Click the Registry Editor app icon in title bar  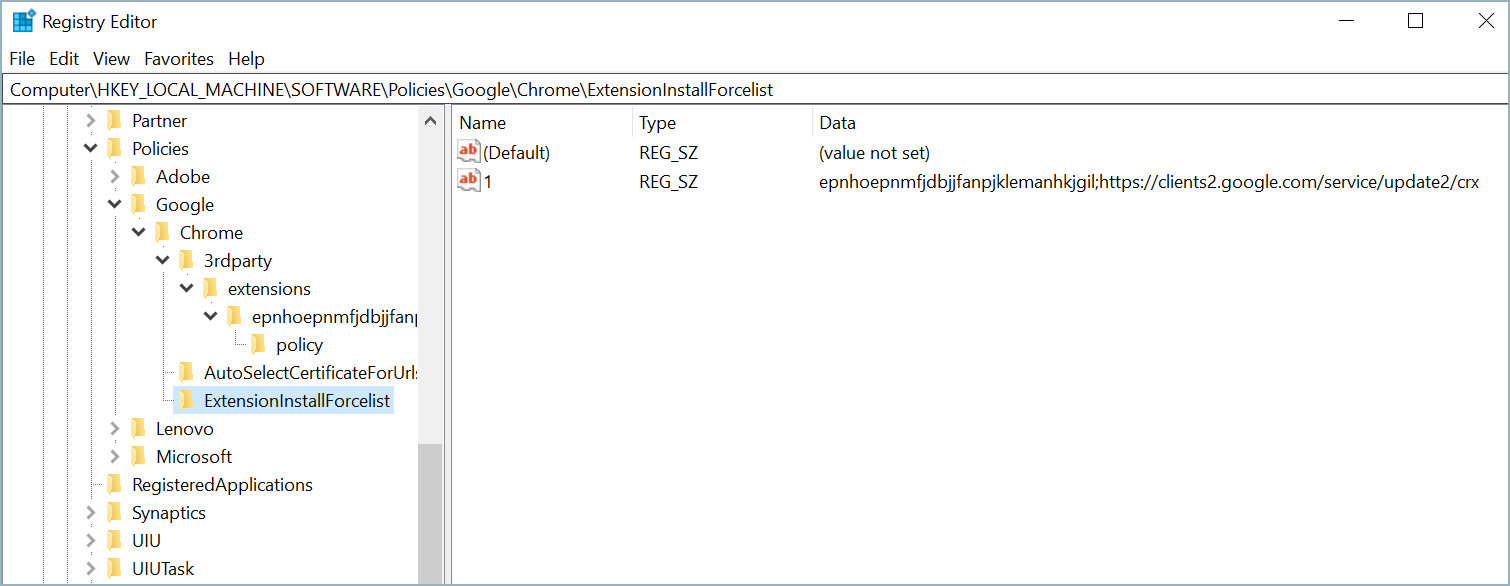24,21
